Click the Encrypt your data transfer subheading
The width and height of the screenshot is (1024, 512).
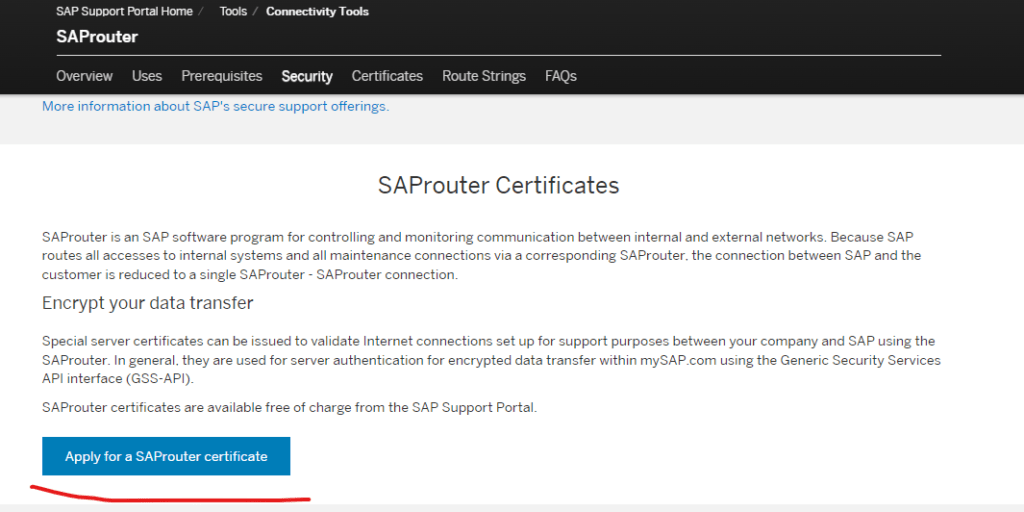coord(147,303)
